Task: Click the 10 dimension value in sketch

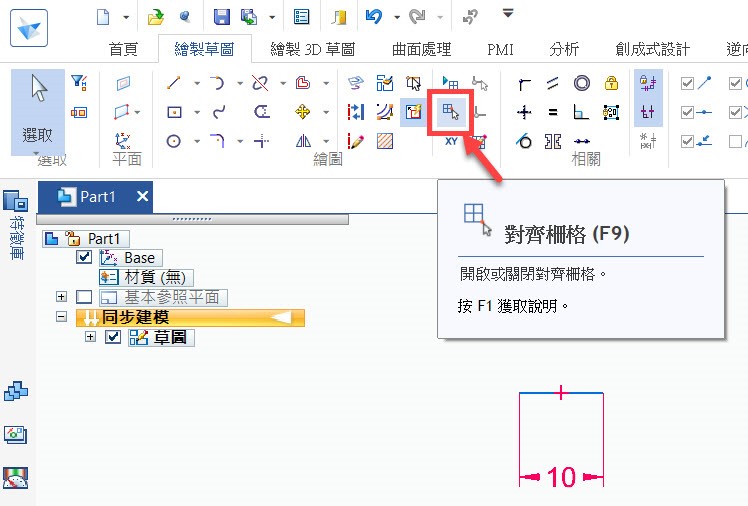Action: tap(561, 478)
